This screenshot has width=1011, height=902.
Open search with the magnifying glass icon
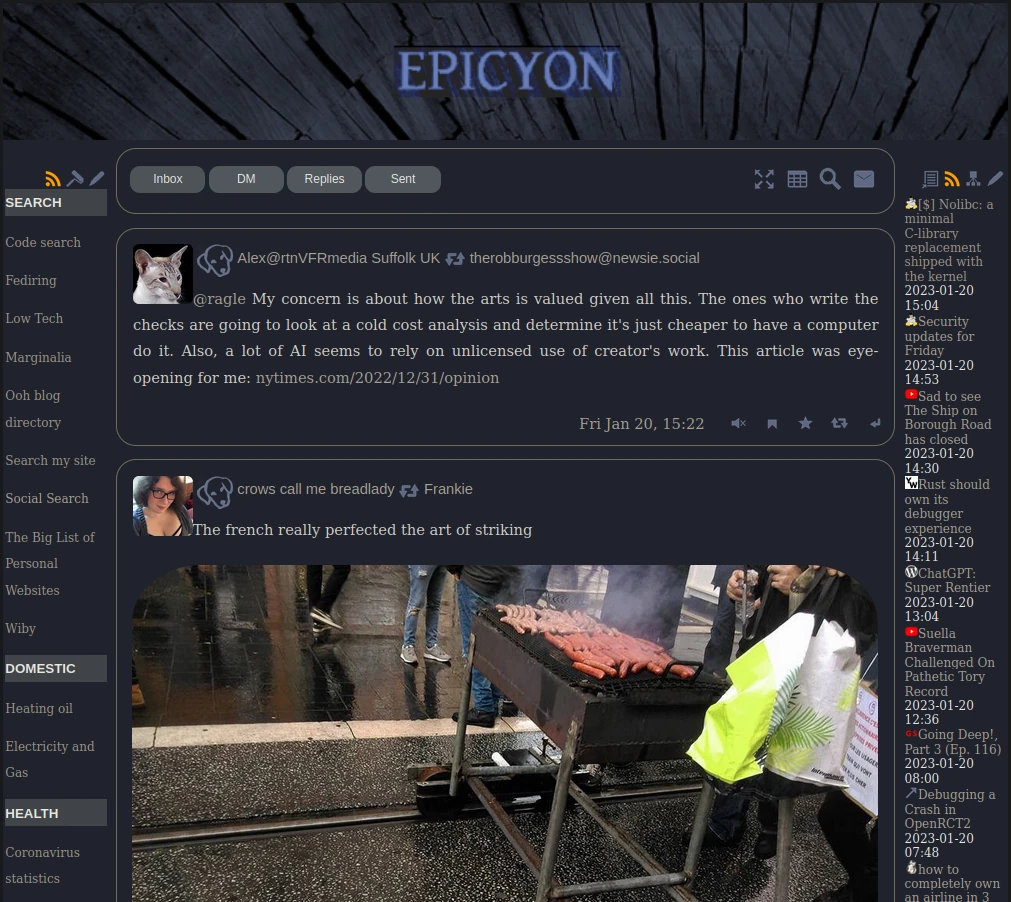[830, 179]
